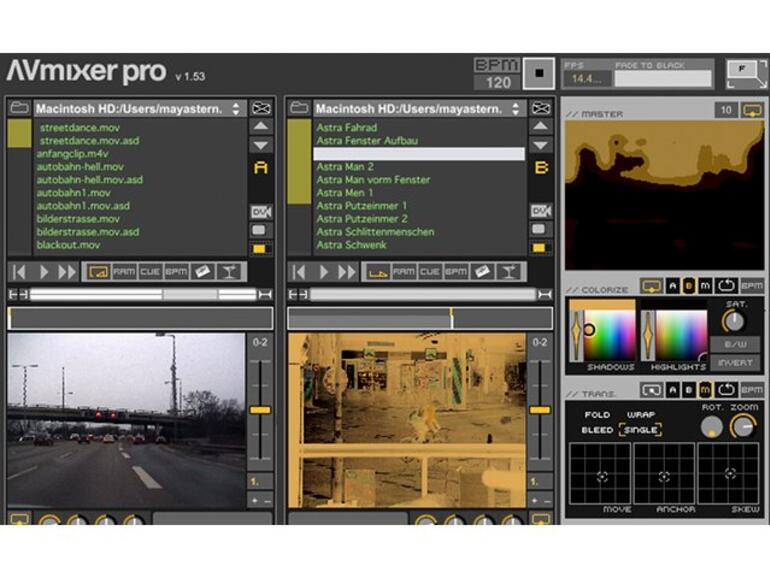Viewport: 770px width, 578px height.
Task: Click the stop square button beside BPM
Action: tap(539, 73)
